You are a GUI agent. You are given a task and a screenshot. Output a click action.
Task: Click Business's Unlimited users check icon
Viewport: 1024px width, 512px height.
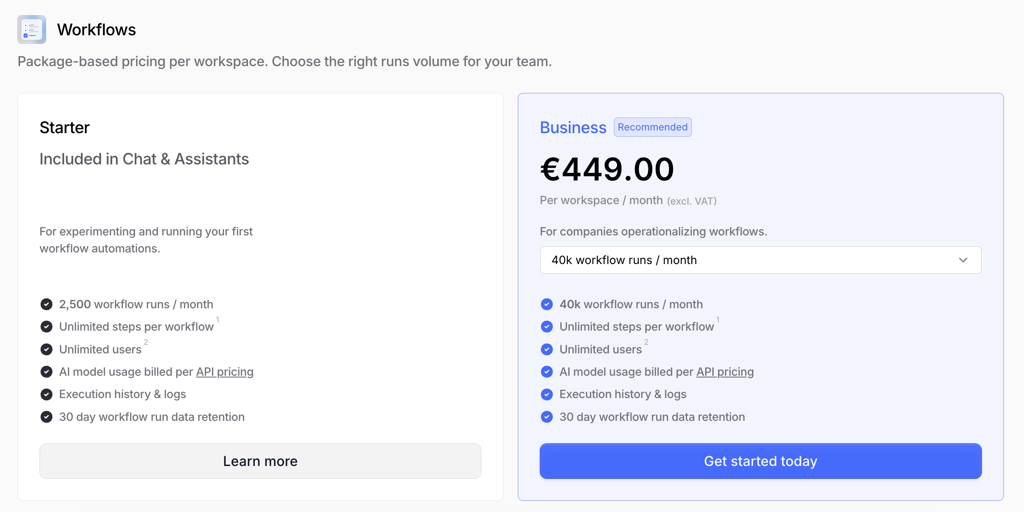pyautogui.click(x=547, y=349)
